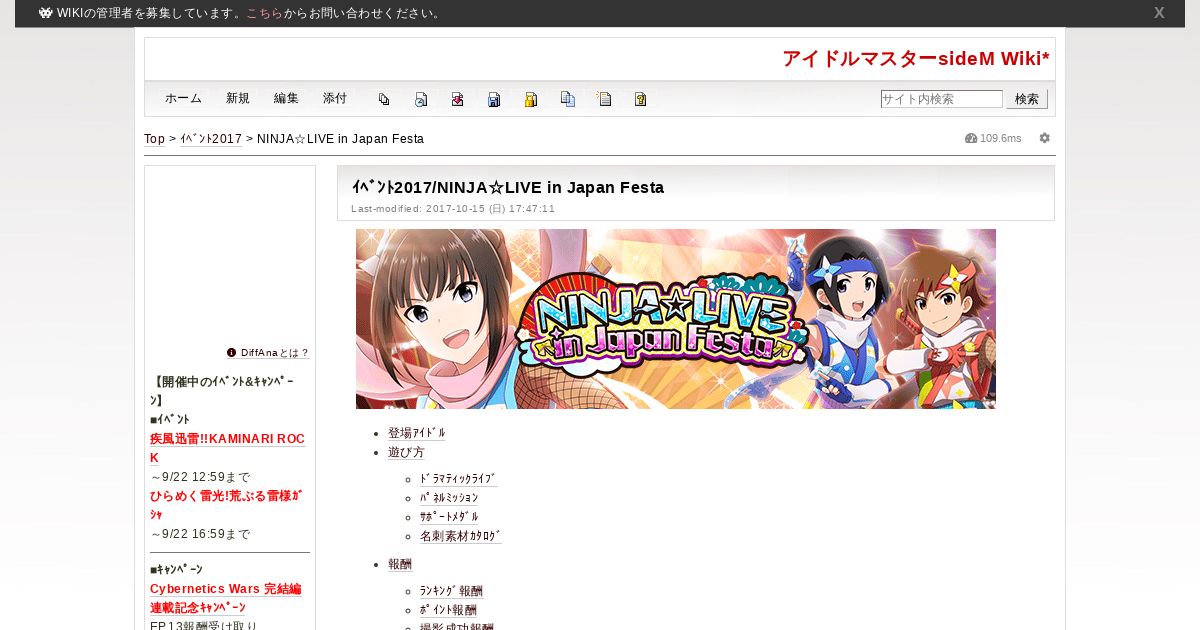Jump to ﾊﾟﾈﾙﾐｯｼｮﾝ section
Viewport: 1200px width, 630px height.
pyautogui.click(x=449, y=498)
